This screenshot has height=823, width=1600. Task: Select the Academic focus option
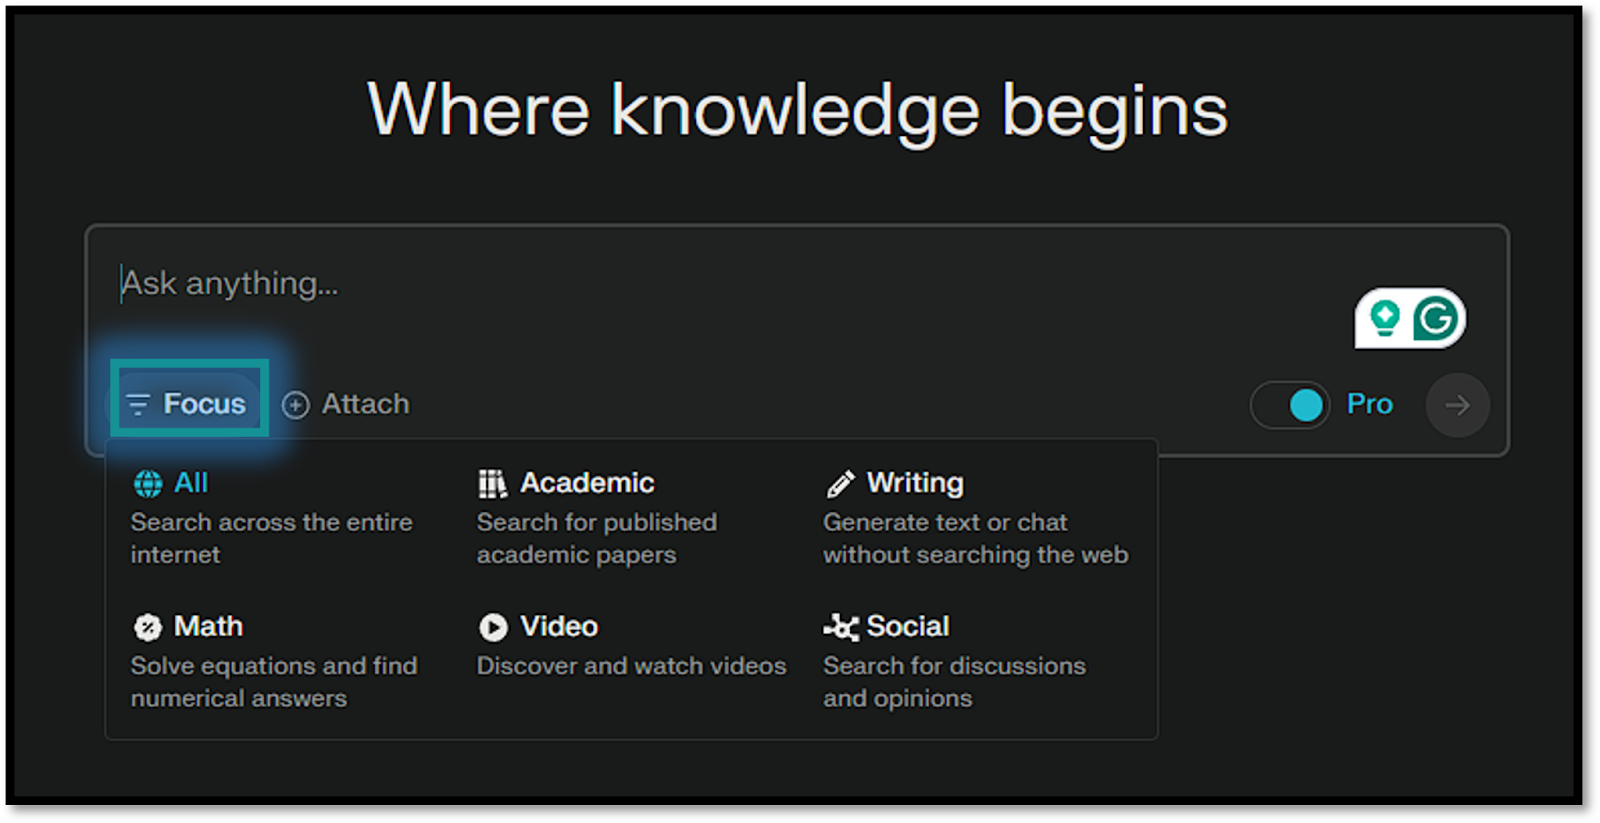coord(587,483)
